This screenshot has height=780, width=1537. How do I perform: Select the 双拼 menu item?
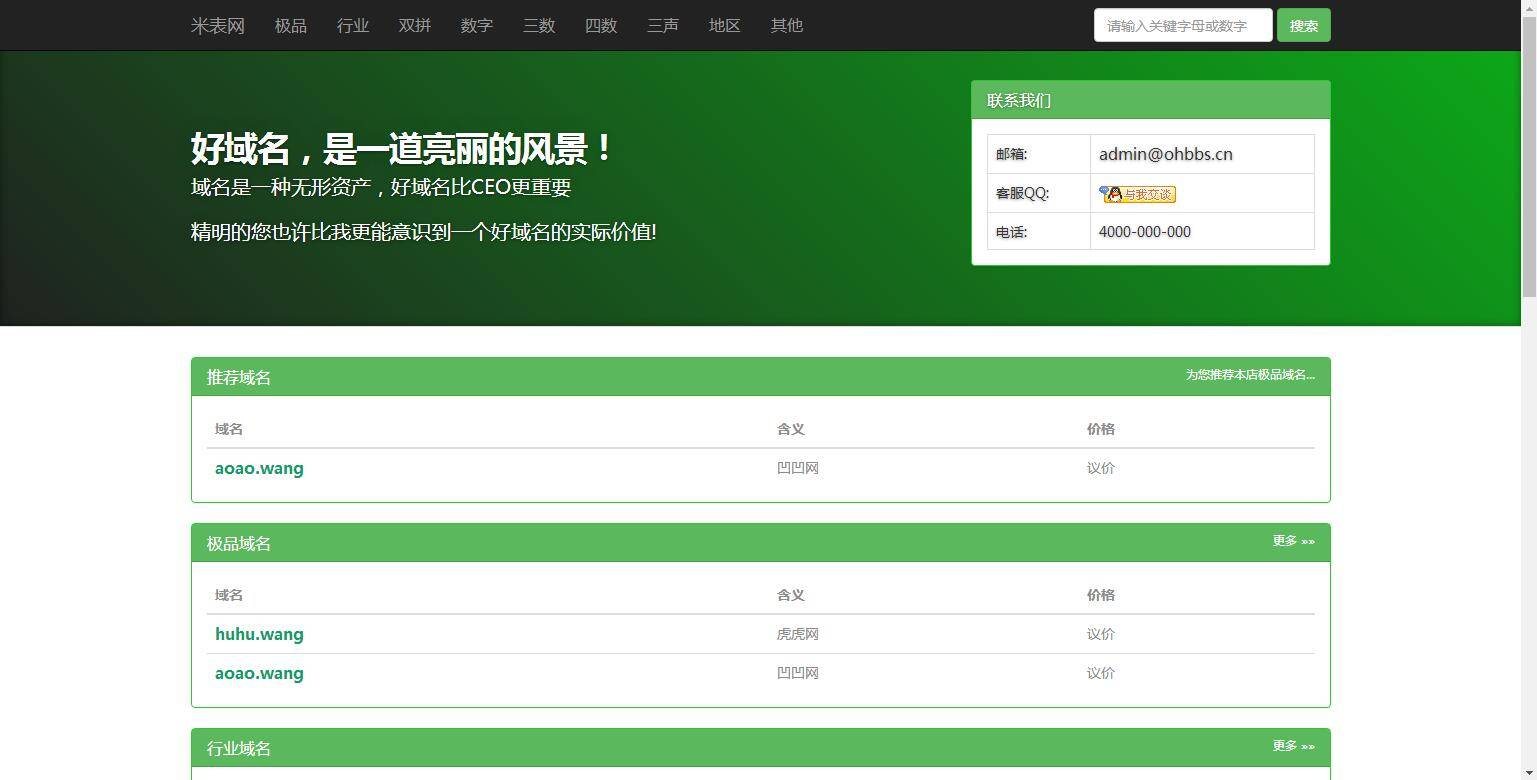coord(414,26)
